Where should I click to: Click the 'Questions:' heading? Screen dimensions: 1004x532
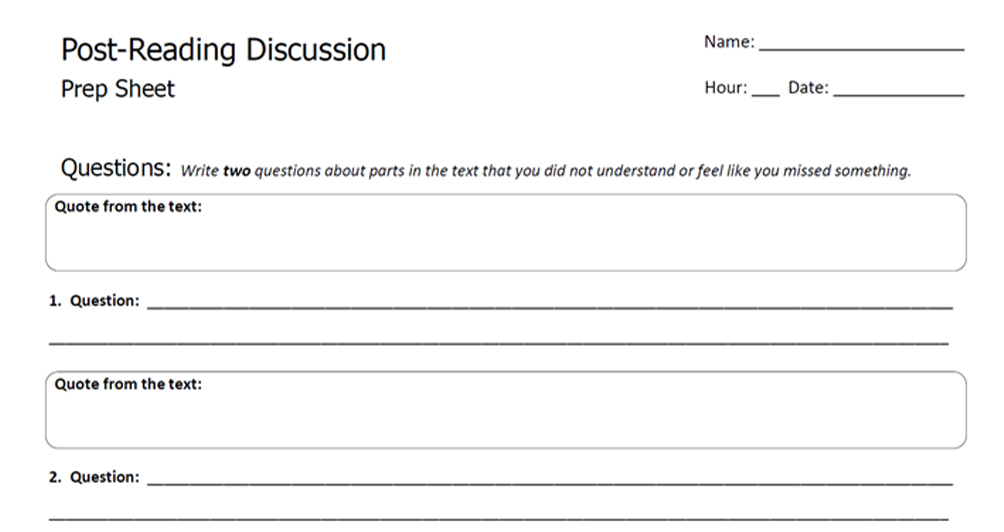(117, 168)
